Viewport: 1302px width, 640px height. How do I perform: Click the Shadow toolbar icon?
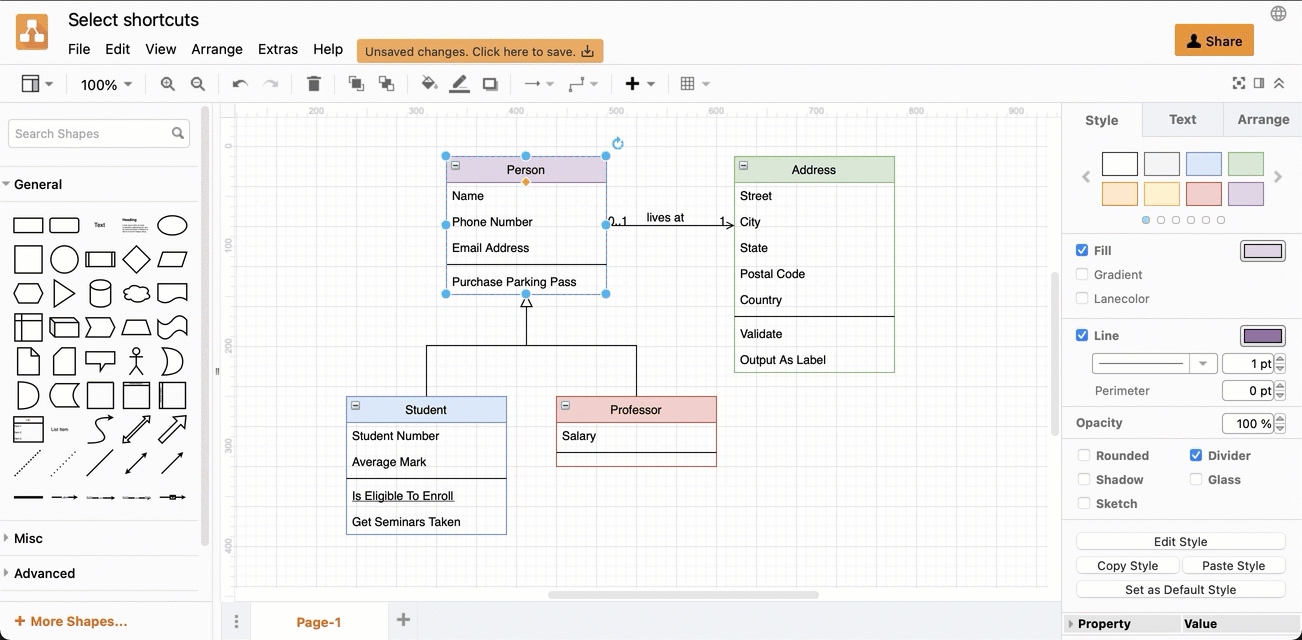(490, 83)
